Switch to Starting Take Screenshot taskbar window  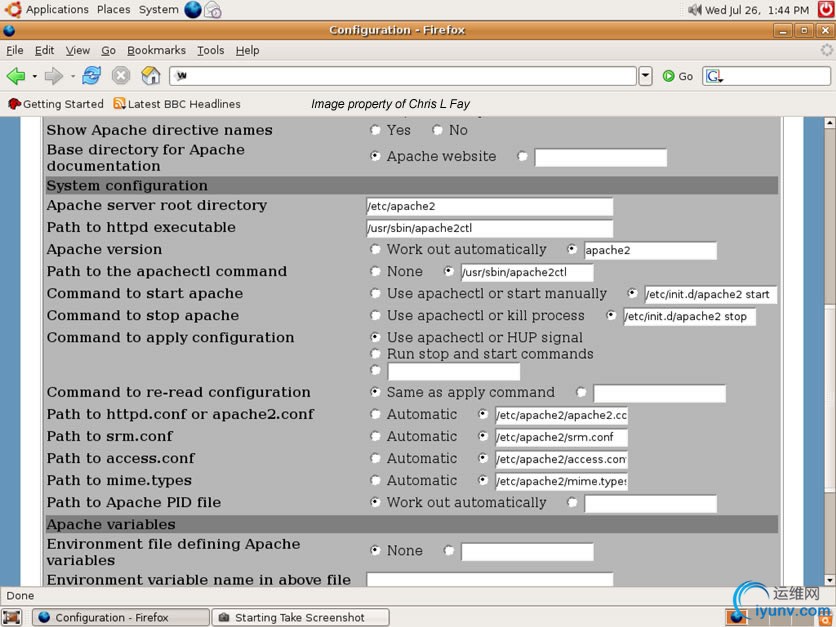tap(291, 617)
